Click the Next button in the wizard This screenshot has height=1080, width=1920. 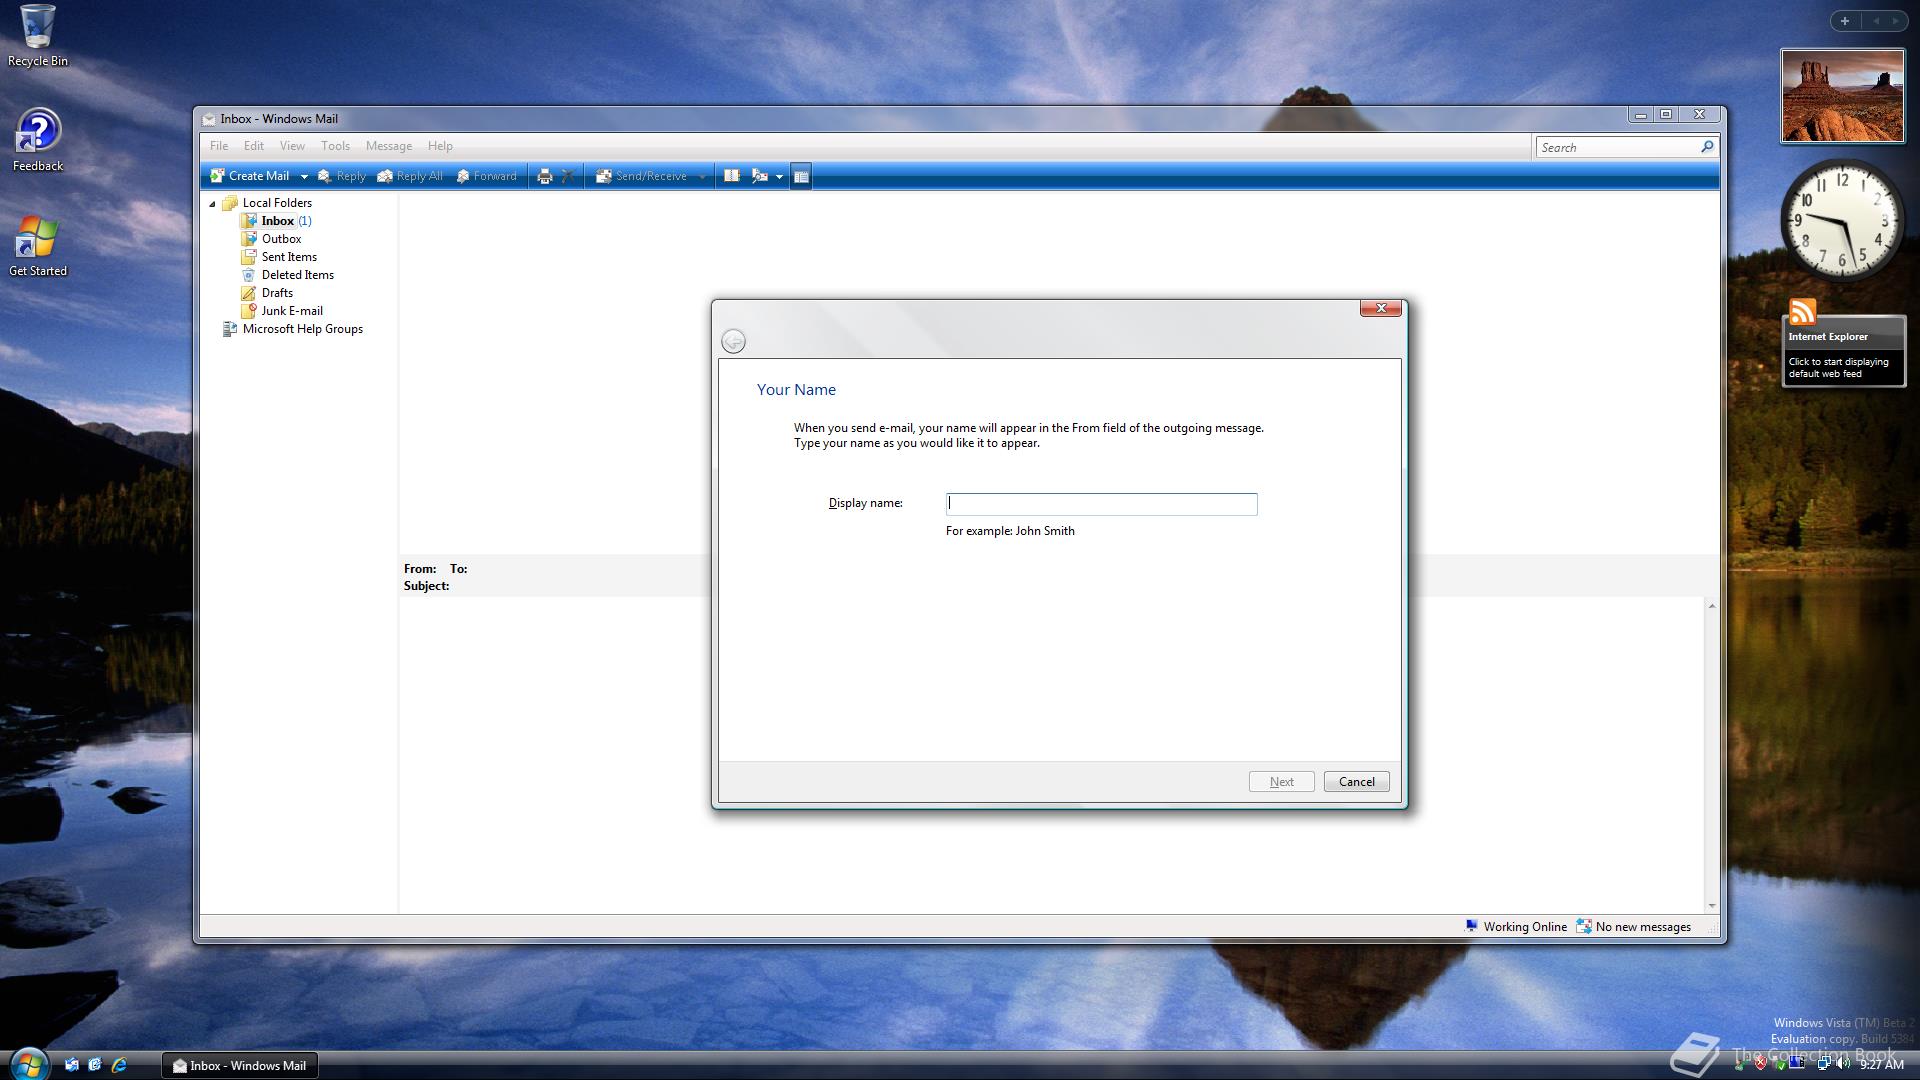pyautogui.click(x=1281, y=782)
